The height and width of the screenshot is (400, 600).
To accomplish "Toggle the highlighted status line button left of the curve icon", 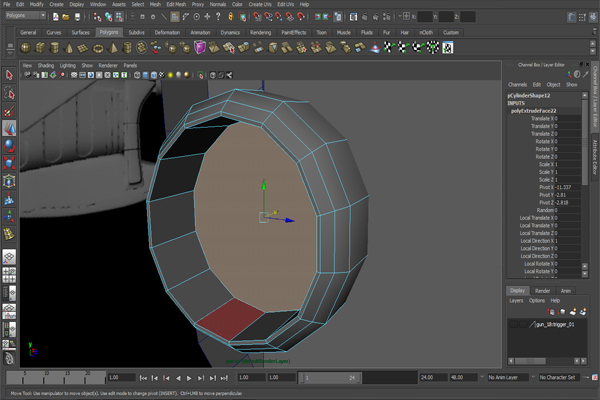I will pos(174,16).
